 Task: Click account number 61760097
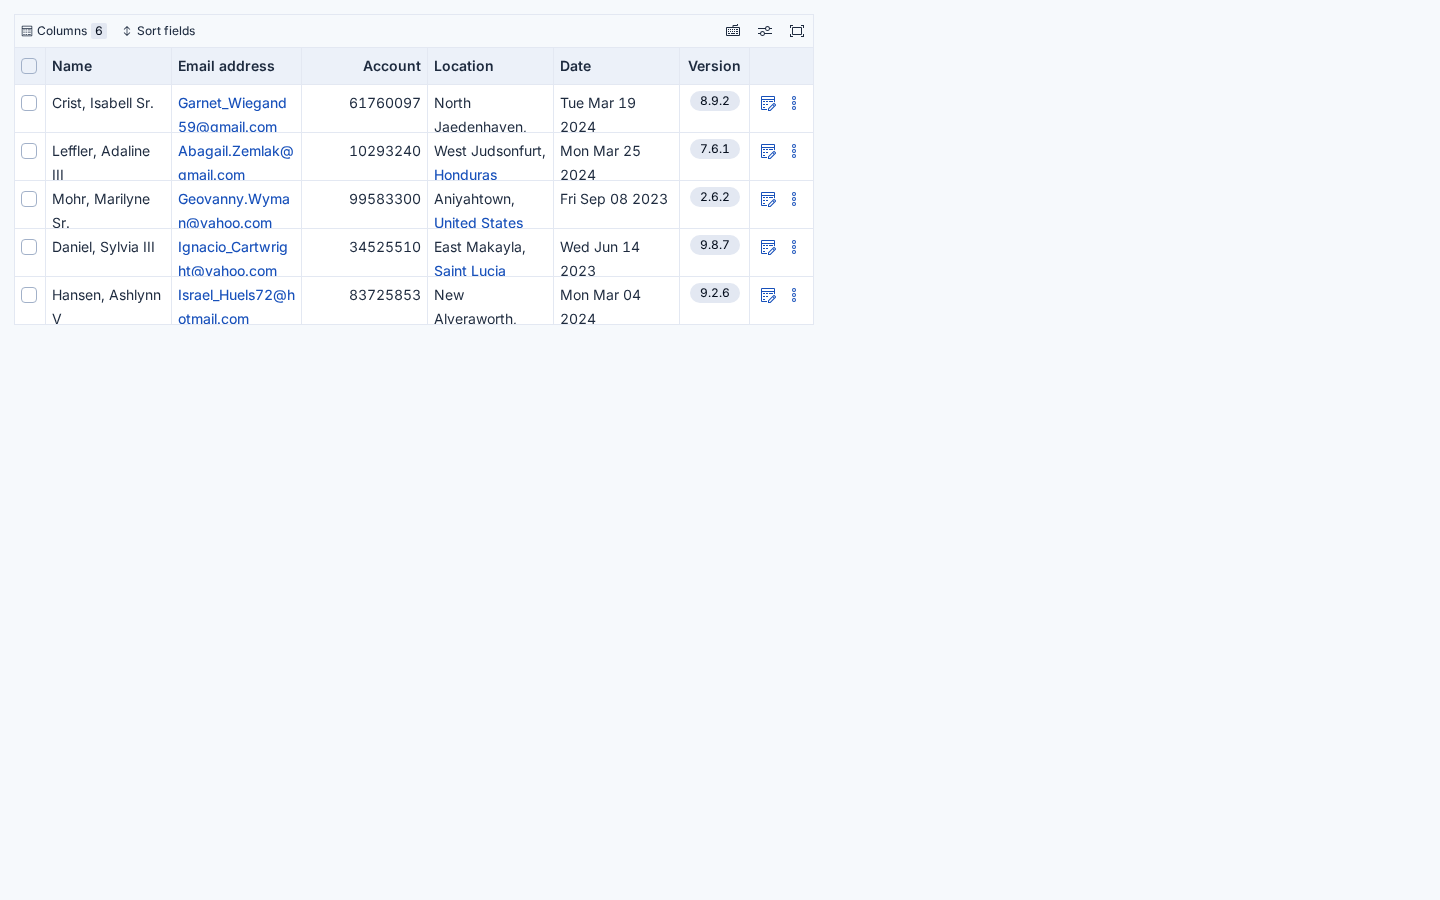(x=385, y=103)
